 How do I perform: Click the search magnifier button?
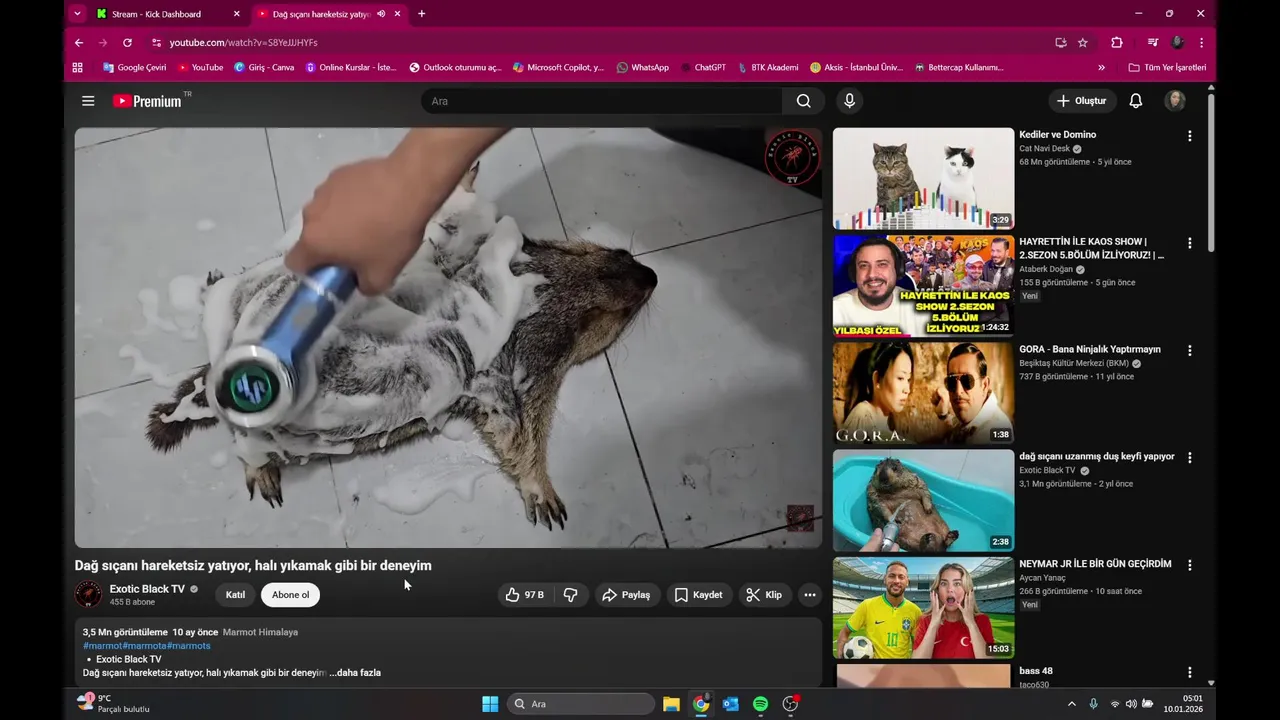click(804, 101)
